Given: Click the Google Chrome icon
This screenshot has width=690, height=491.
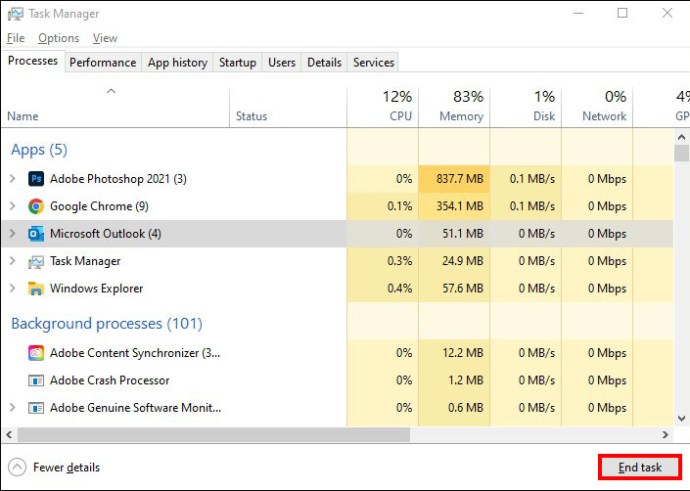Looking at the screenshot, I should point(36,206).
